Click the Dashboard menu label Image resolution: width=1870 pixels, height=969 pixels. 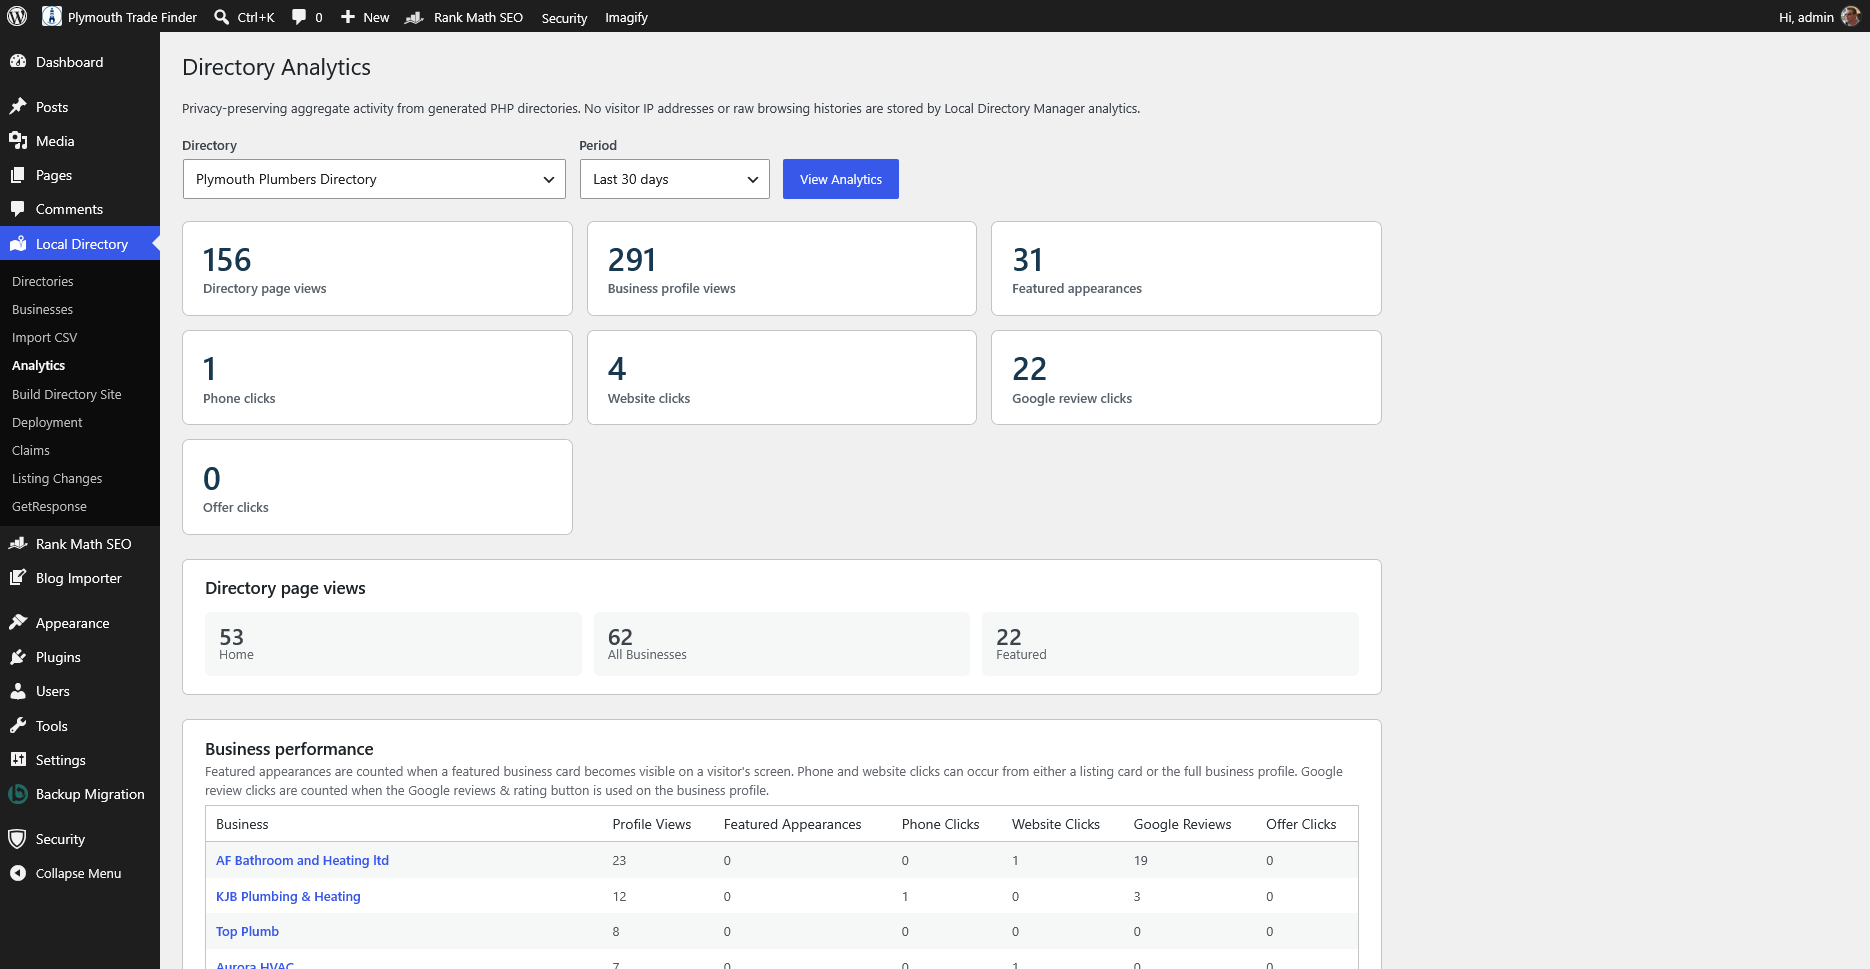click(69, 62)
